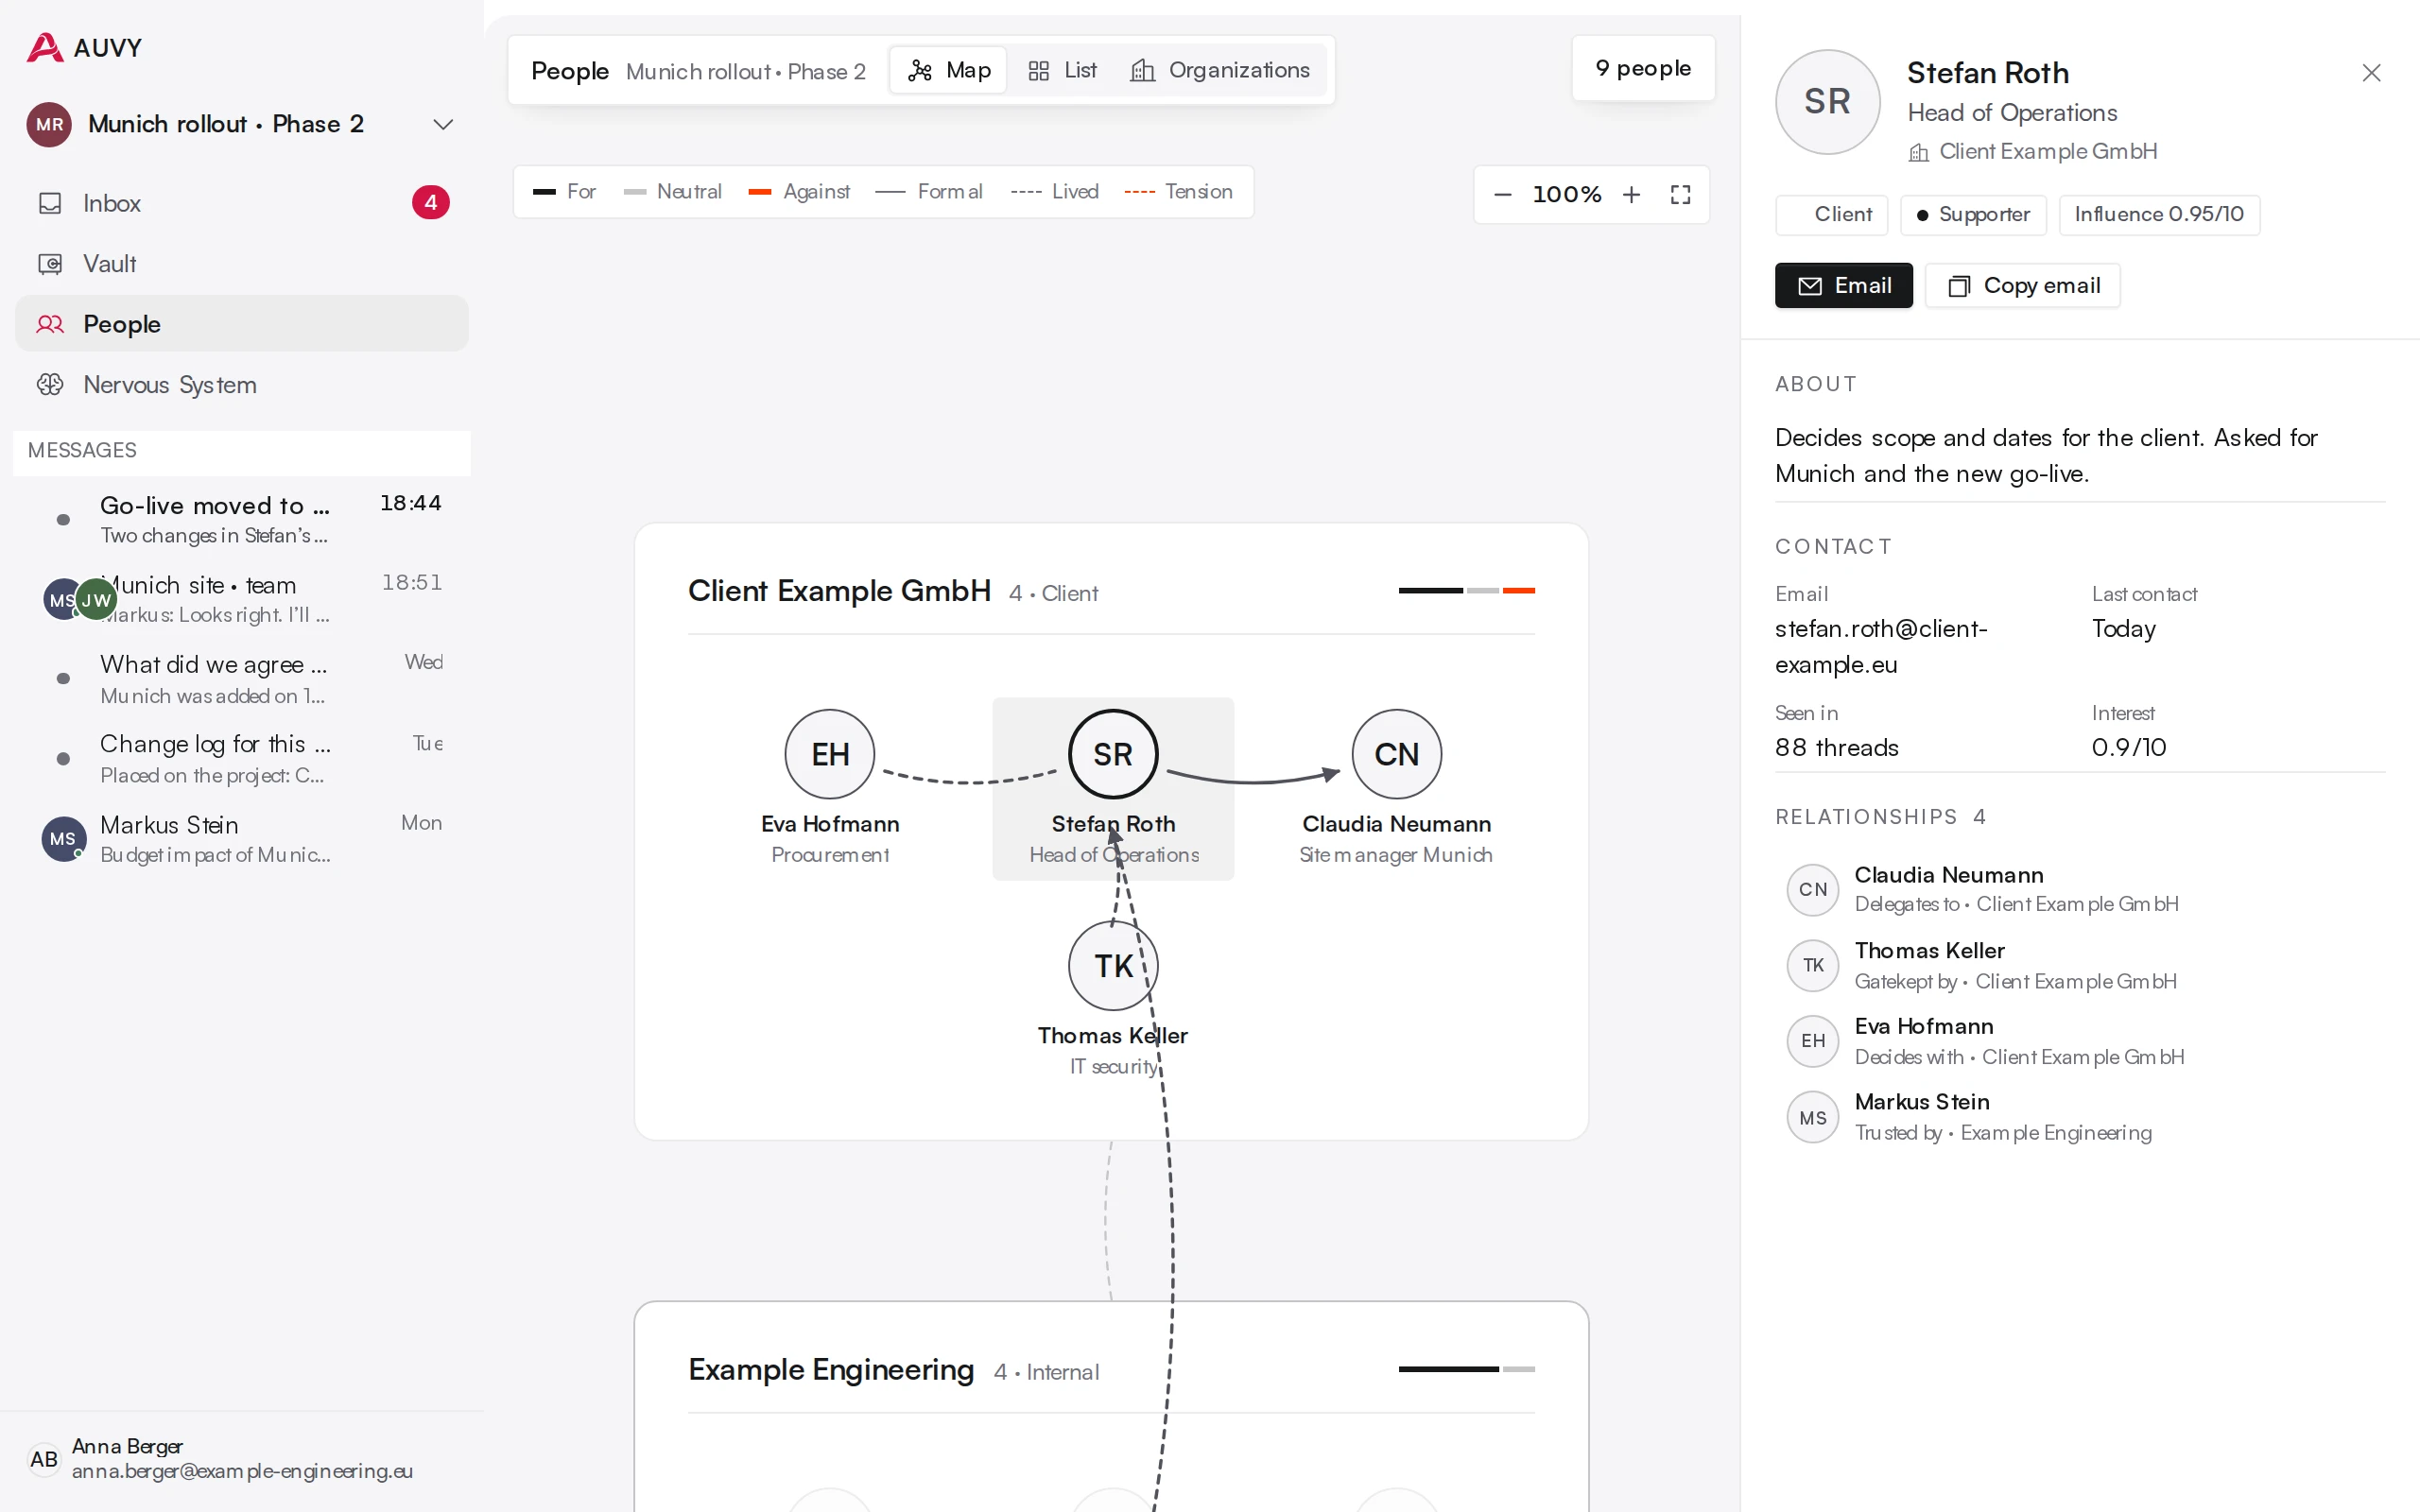Image resolution: width=2420 pixels, height=1512 pixels.
Task: Open the Change log for this message
Action: 242,759
